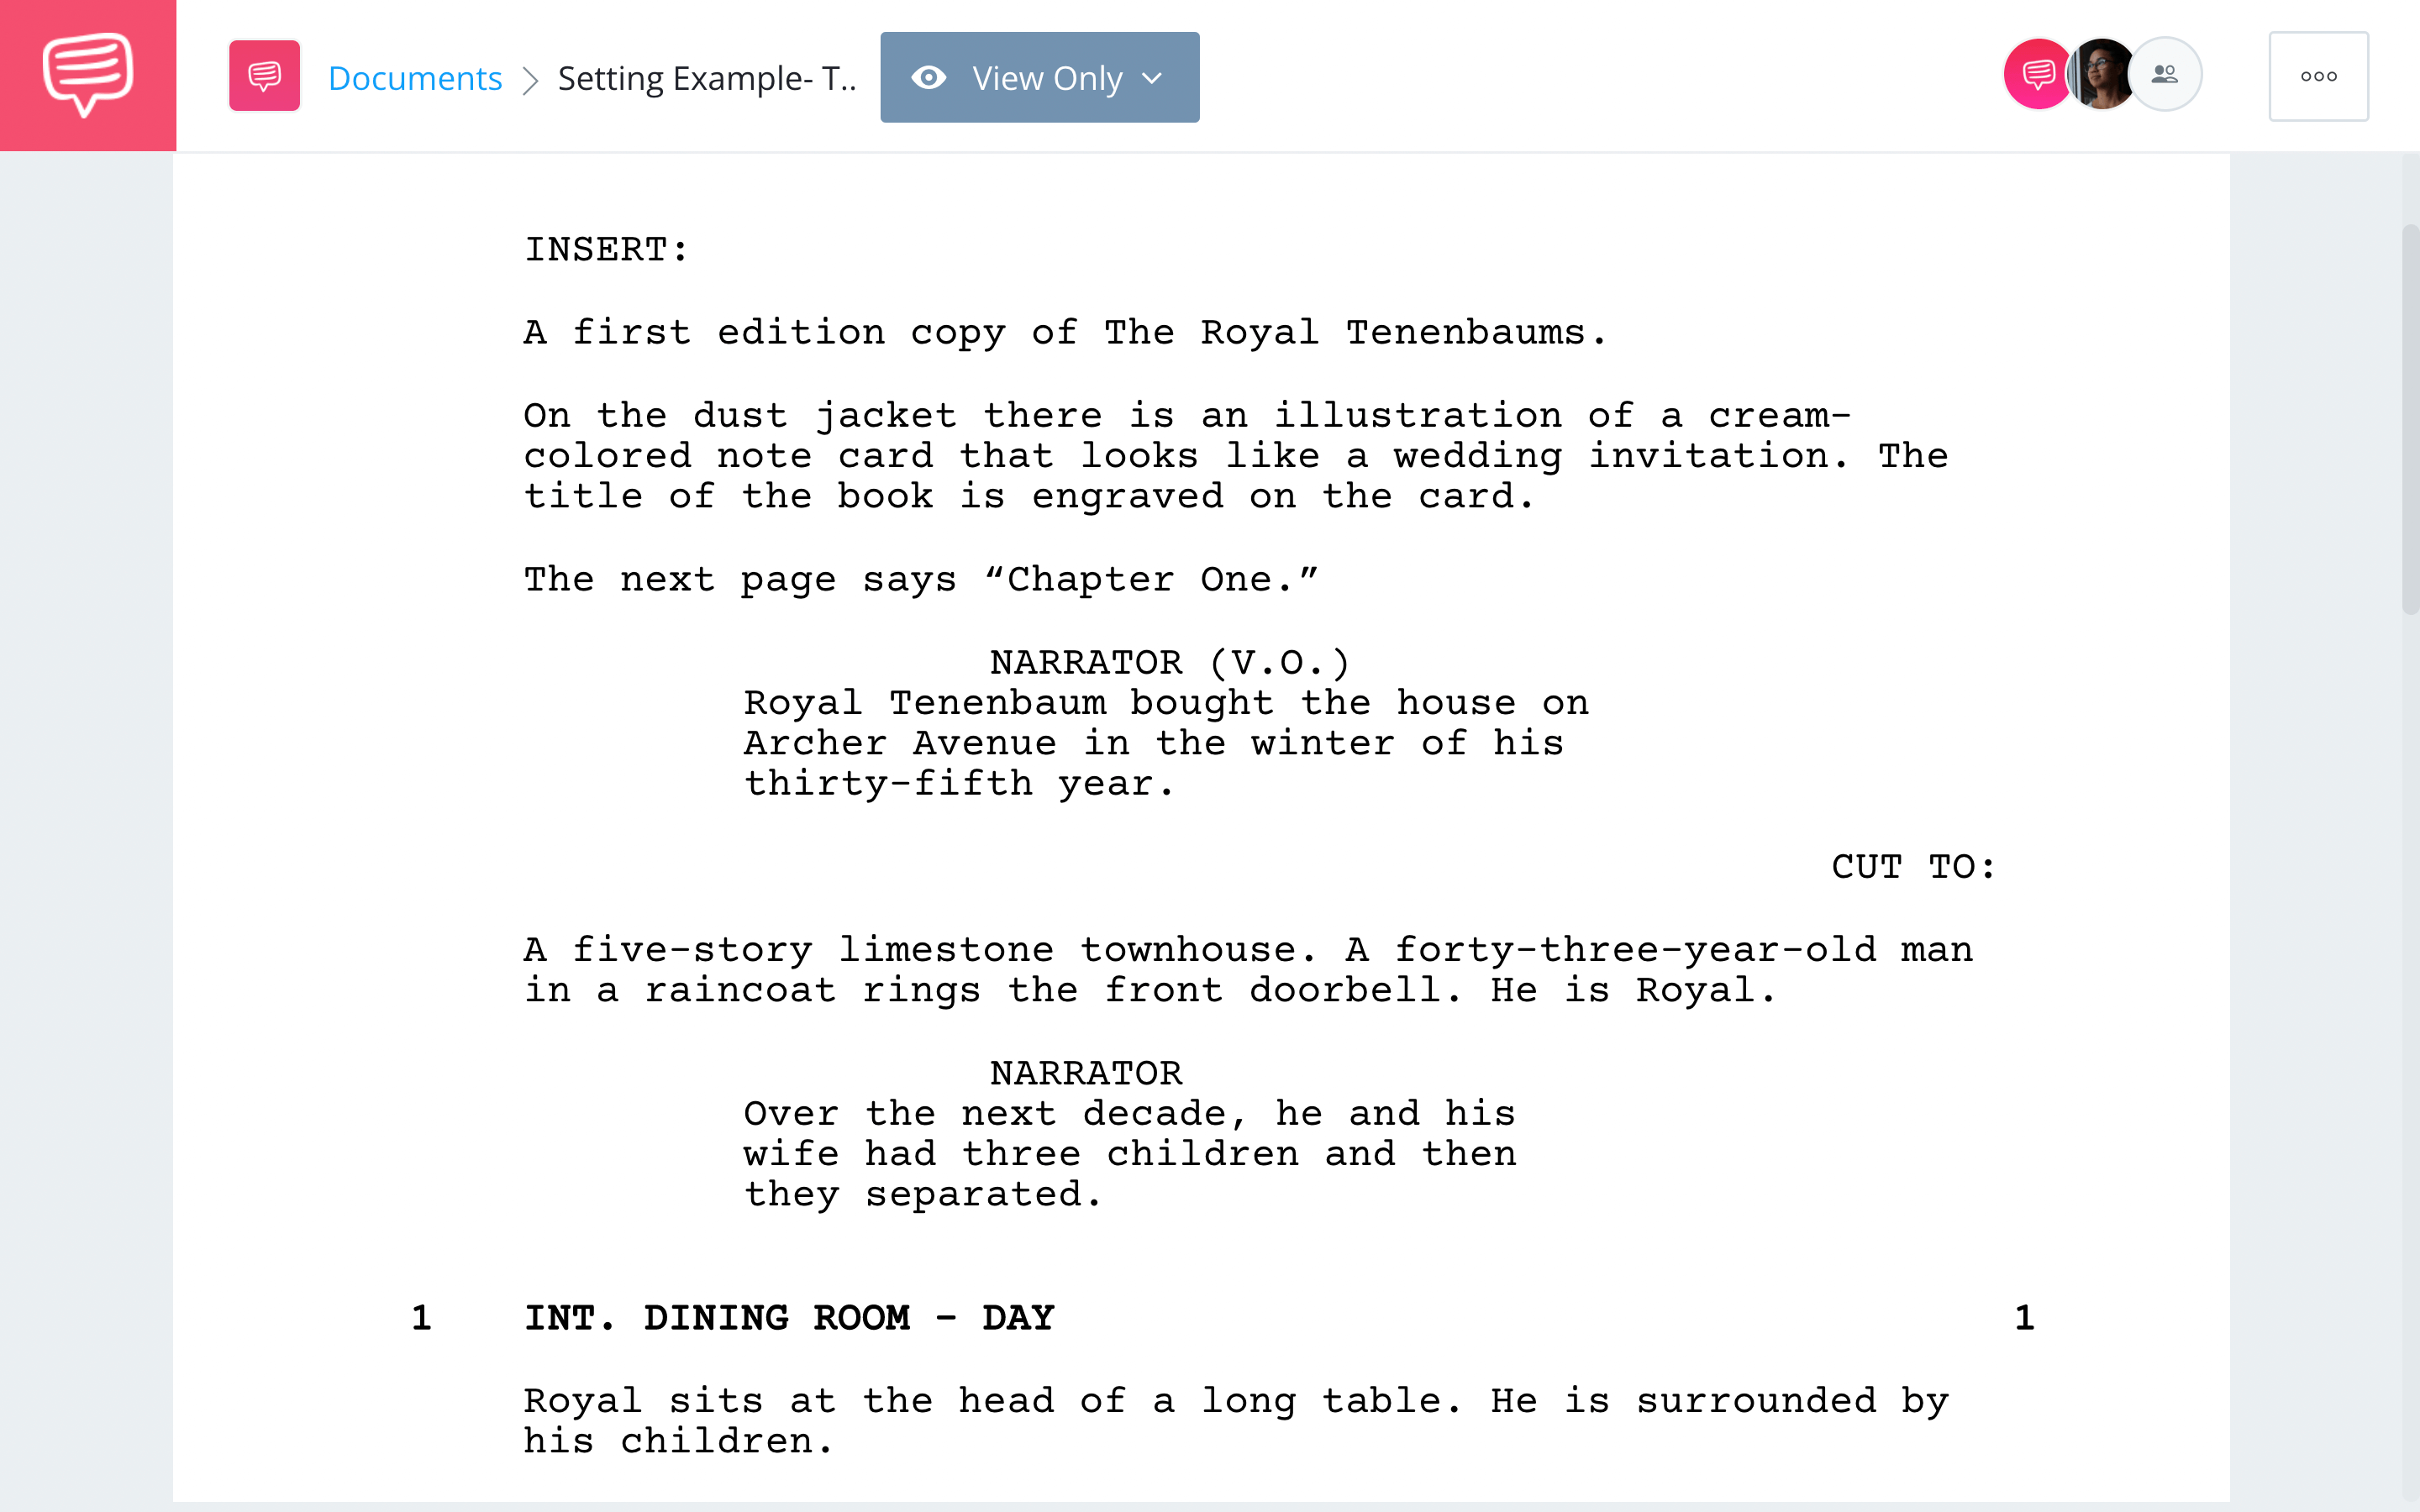The width and height of the screenshot is (2420, 1512).
Task: Click the Documents breadcrumb link
Action: point(414,75)
